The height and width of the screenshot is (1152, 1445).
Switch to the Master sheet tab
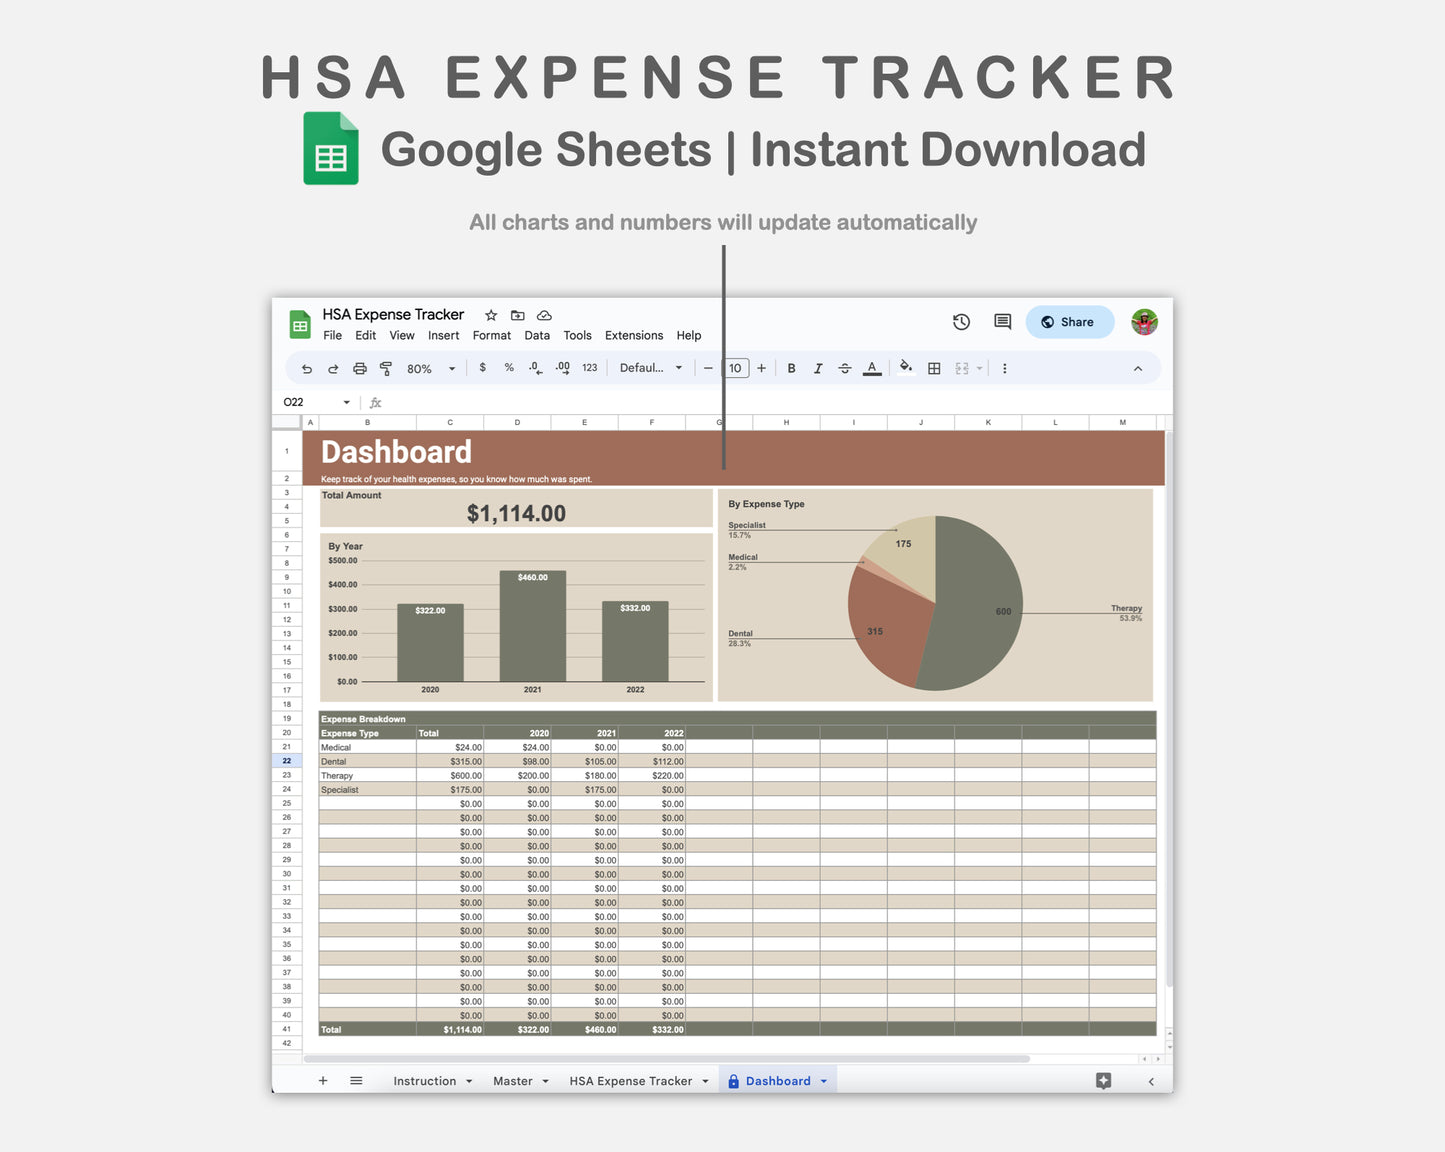click(513, 1081)
